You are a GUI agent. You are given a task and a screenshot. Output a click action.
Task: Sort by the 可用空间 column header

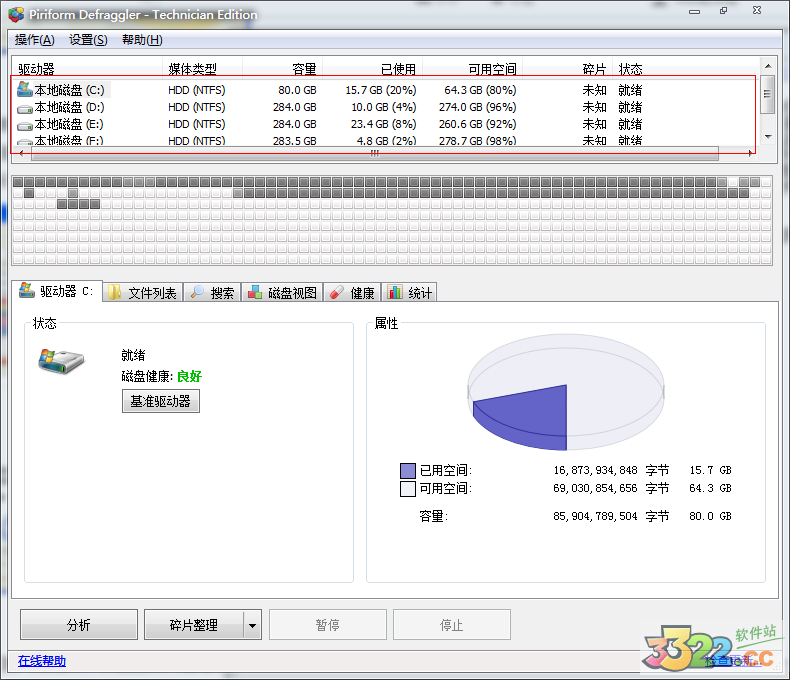(x=472, y=69)
